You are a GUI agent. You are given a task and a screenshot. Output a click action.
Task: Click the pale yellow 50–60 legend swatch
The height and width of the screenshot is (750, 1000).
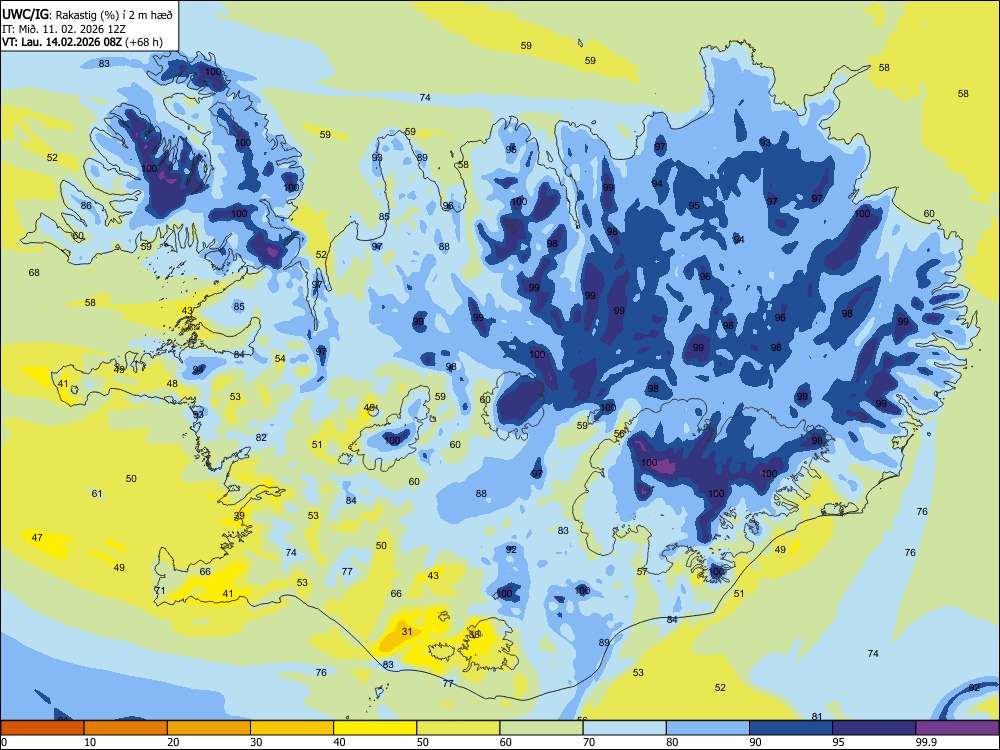click(458, 728)
